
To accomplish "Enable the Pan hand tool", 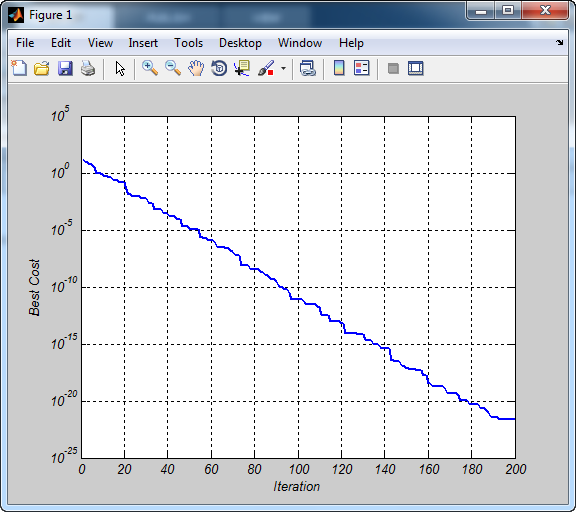I will [196, 68].
